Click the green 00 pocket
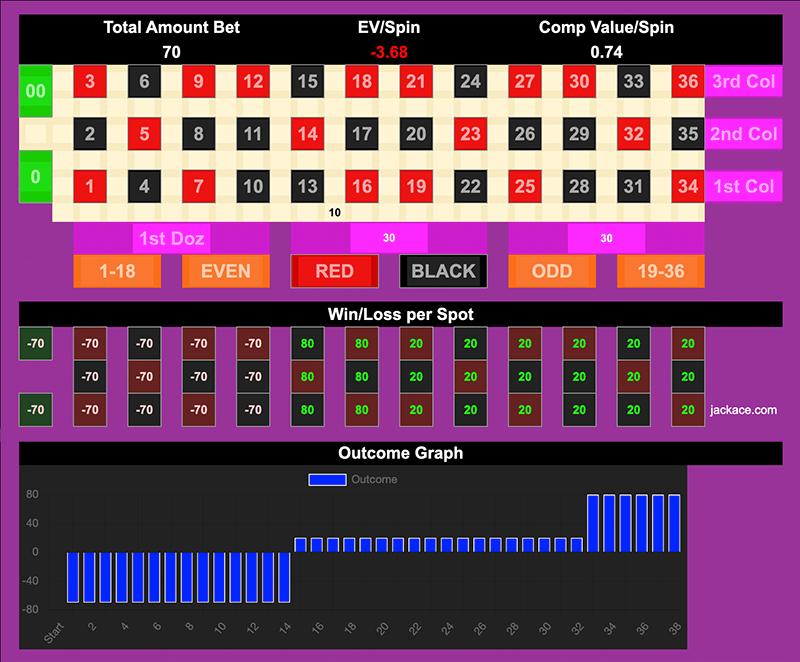This screenshot has height=662, width=800. click(x=35, y=91)
